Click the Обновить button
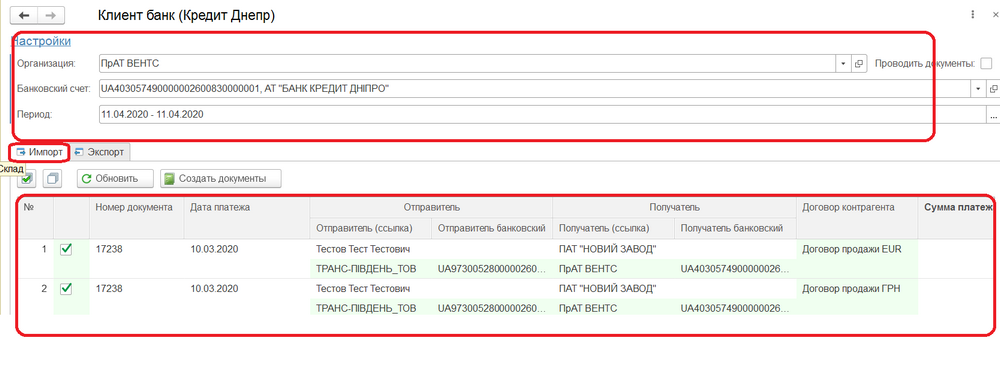The height and width of the screenshot is (388, 1000). tap(115, 179)
